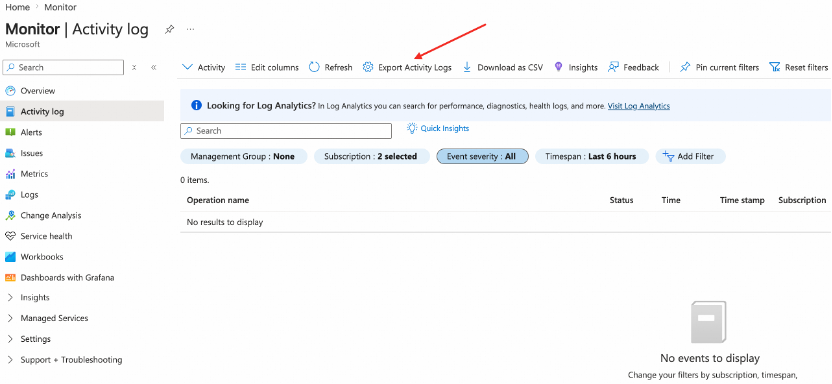832x384 pixels.
Task: Collapse the sidebar with the double chevron
Action: click(153, 67)
